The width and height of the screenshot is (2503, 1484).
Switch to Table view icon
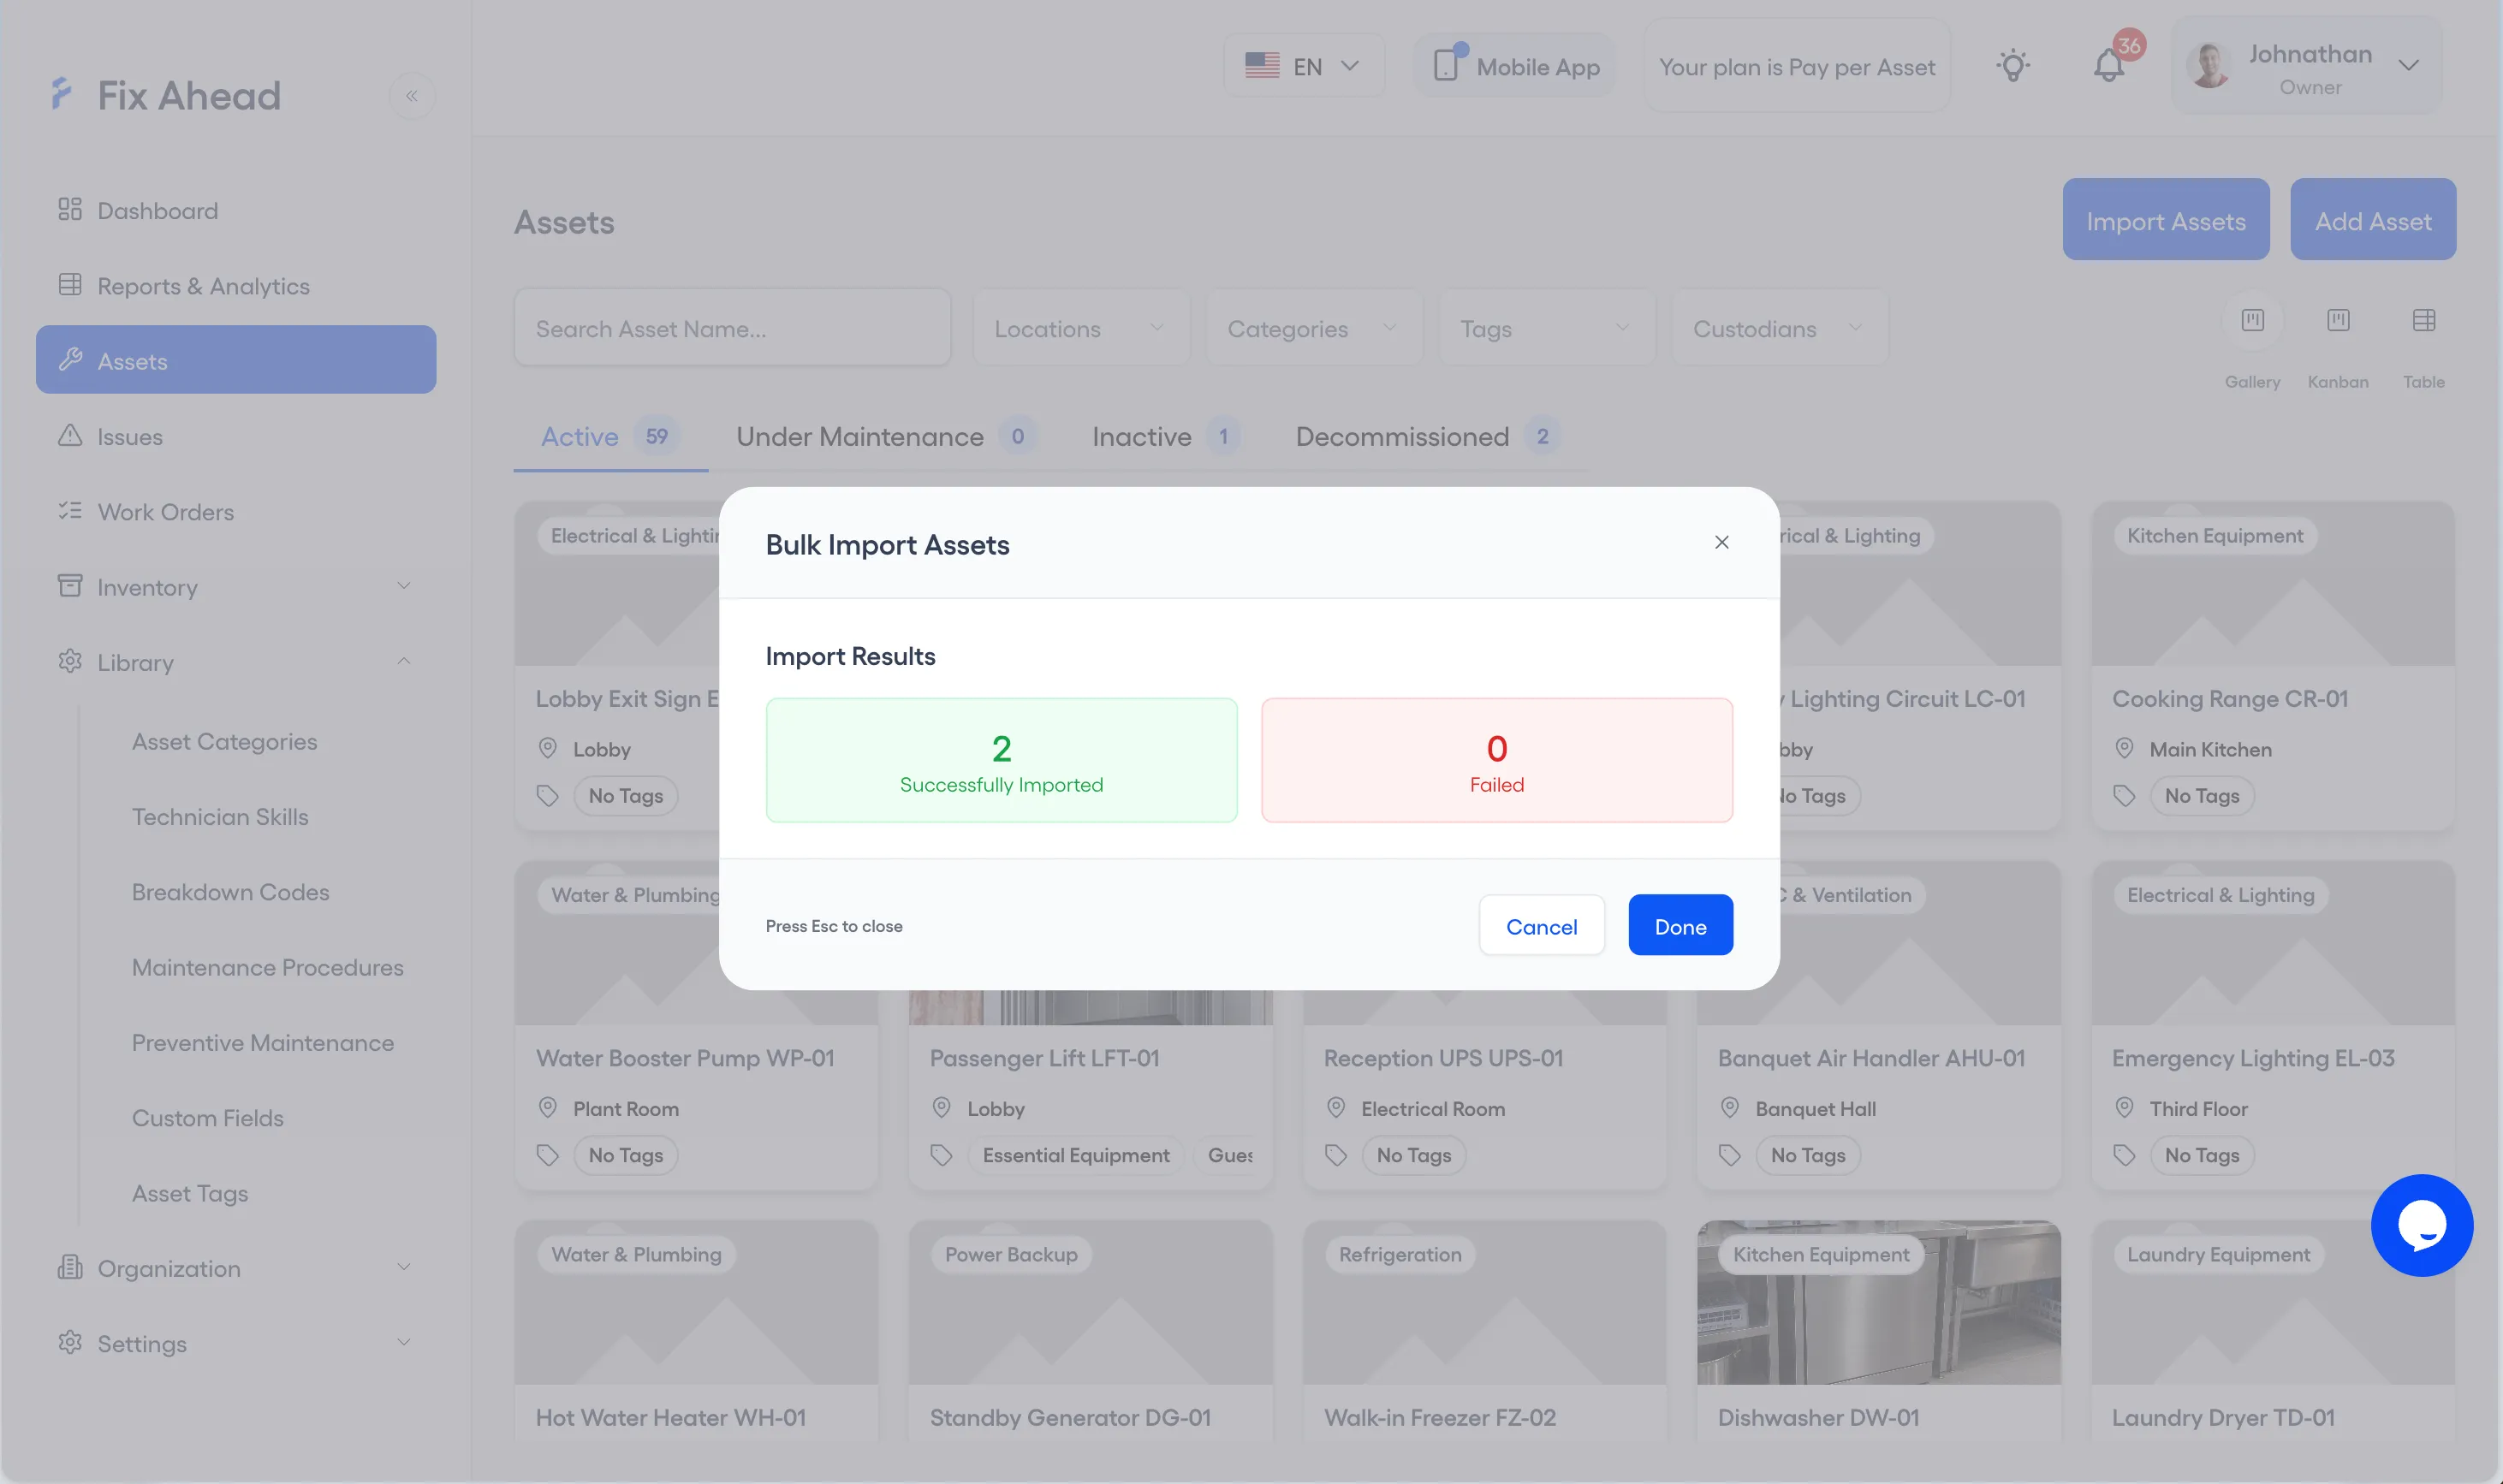(2423, 320)
